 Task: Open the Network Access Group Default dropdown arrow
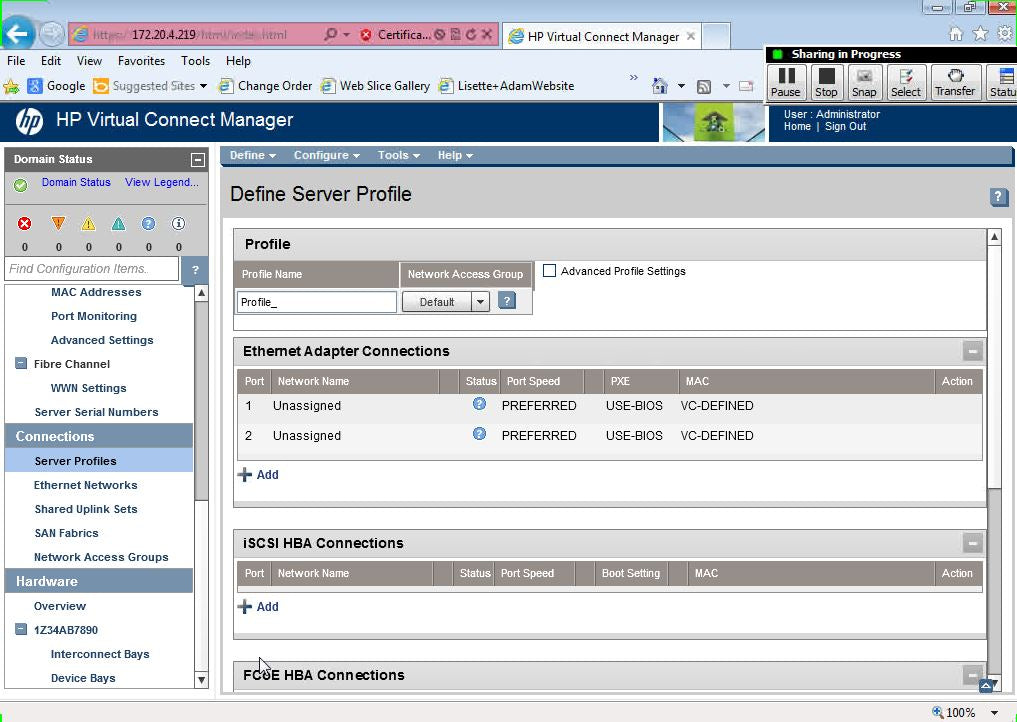pos(480,302)
